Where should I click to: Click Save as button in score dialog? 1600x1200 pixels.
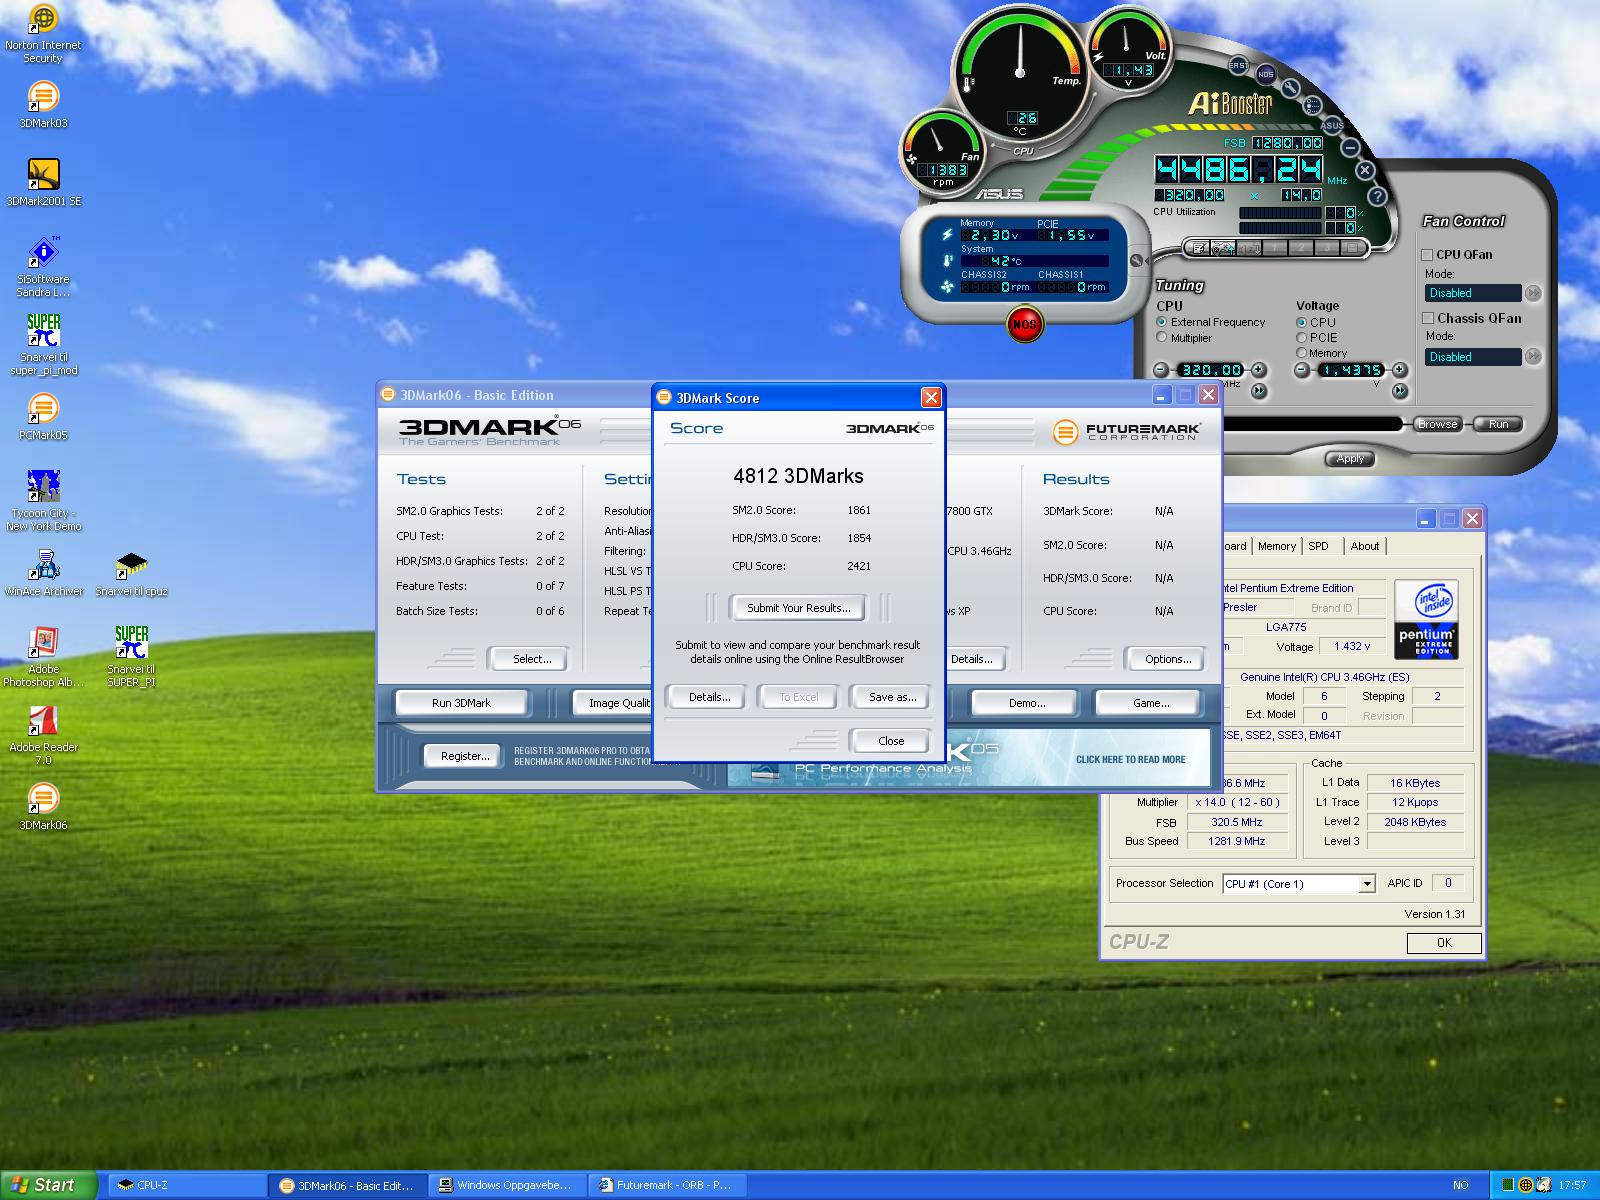892,697
